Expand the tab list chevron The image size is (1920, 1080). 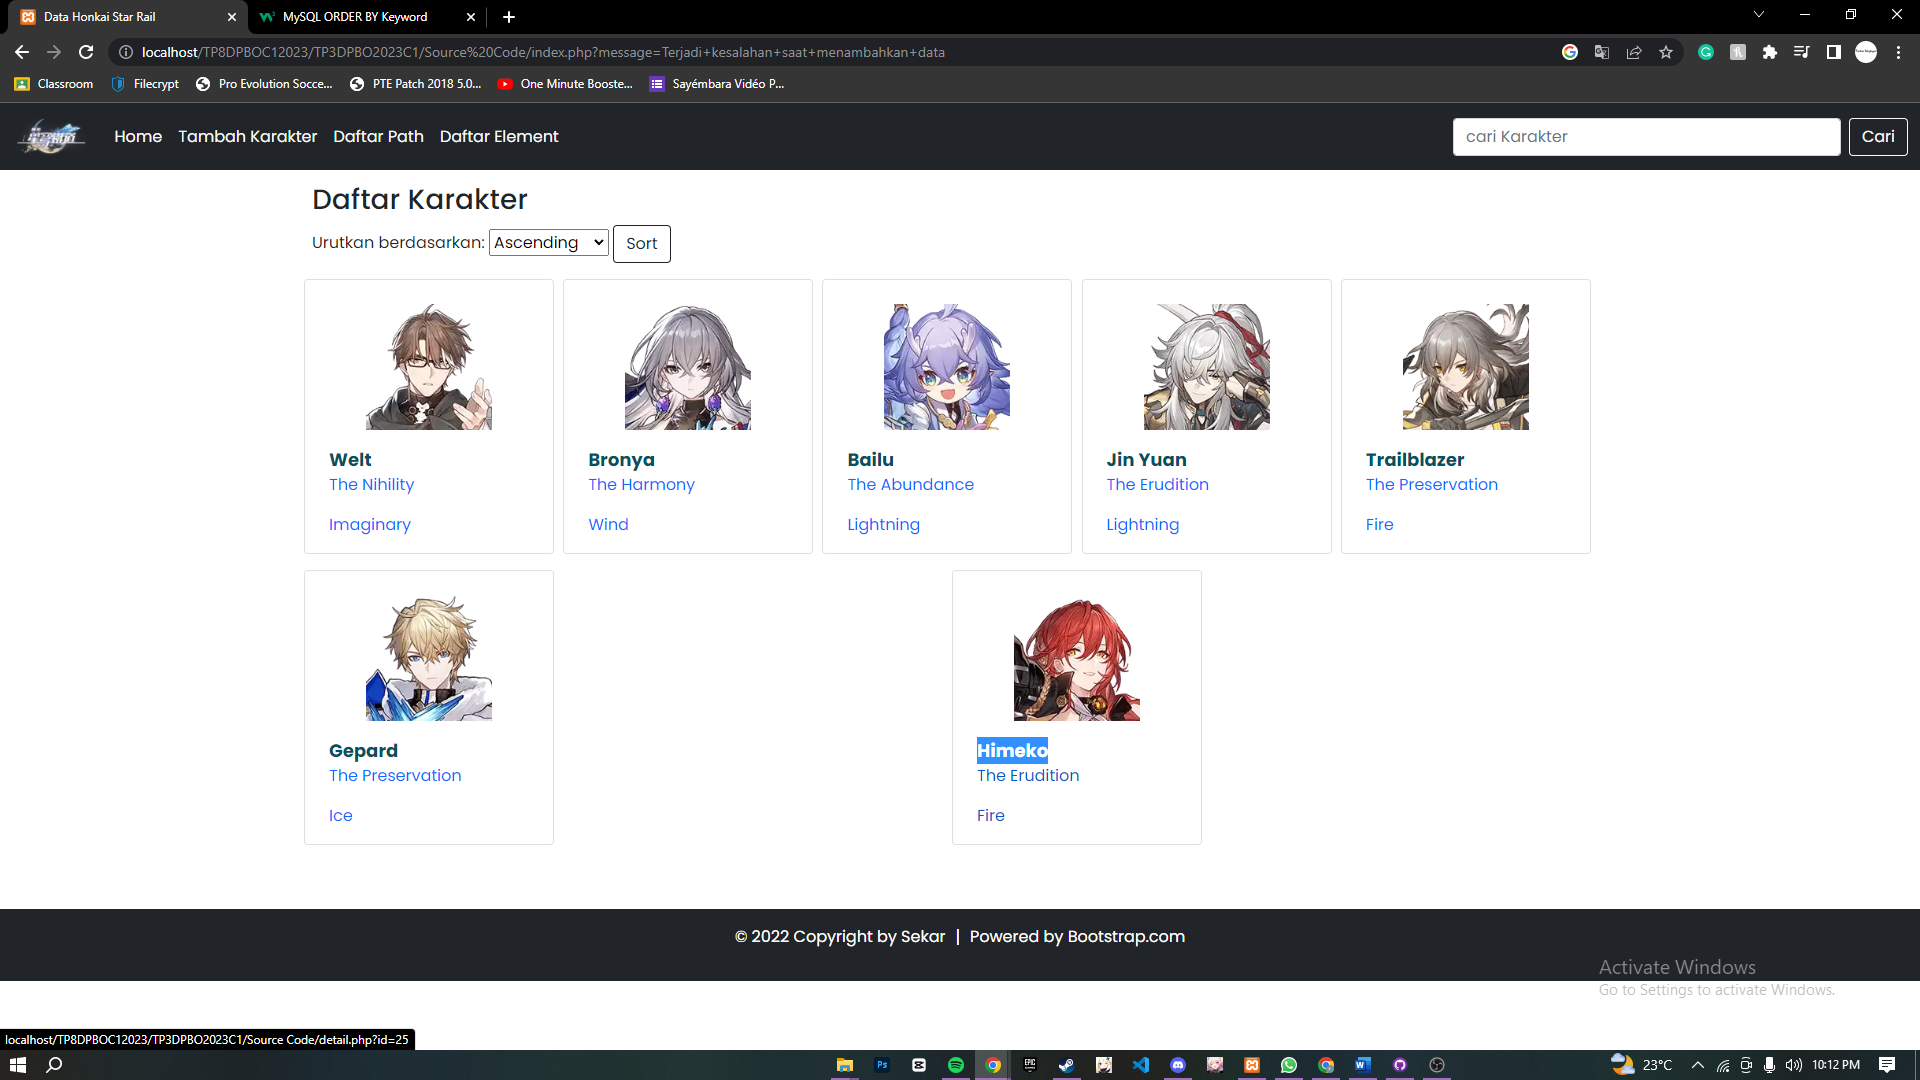(1759, 14)
